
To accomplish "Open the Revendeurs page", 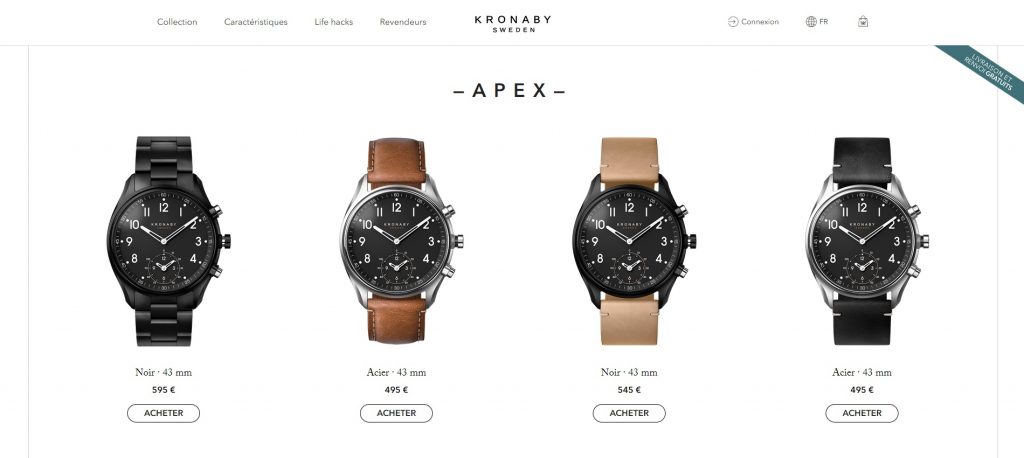I will pyautogui.click(x=403, y=22).
